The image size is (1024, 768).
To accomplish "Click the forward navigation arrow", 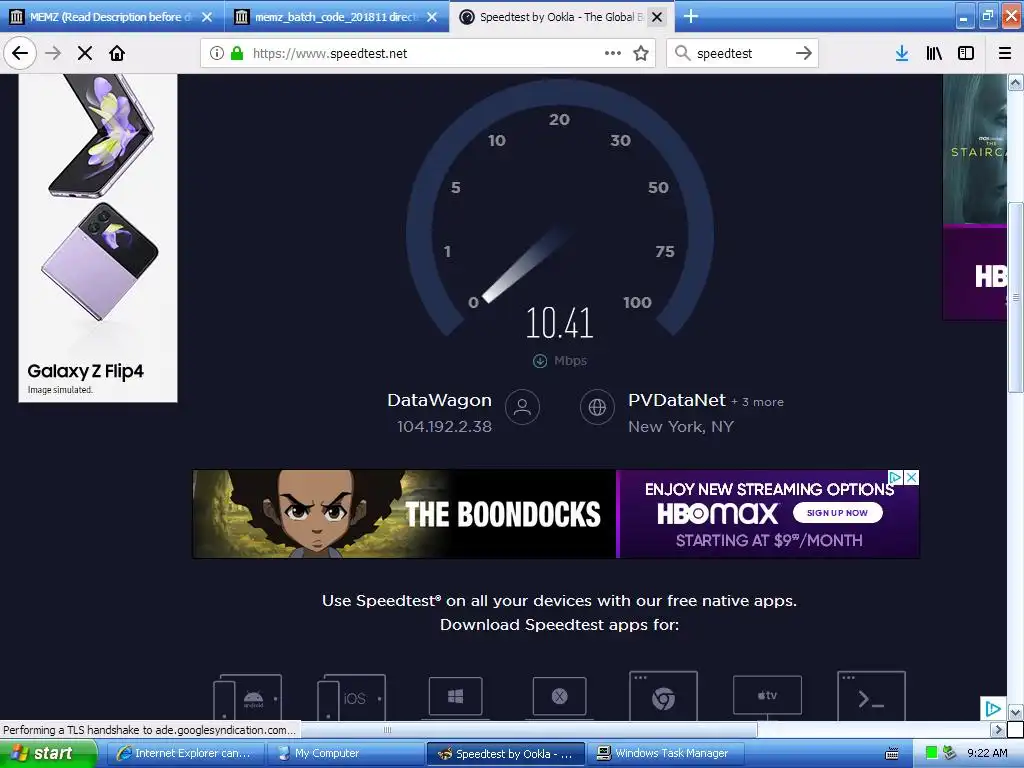I will [x=53, y=53].
